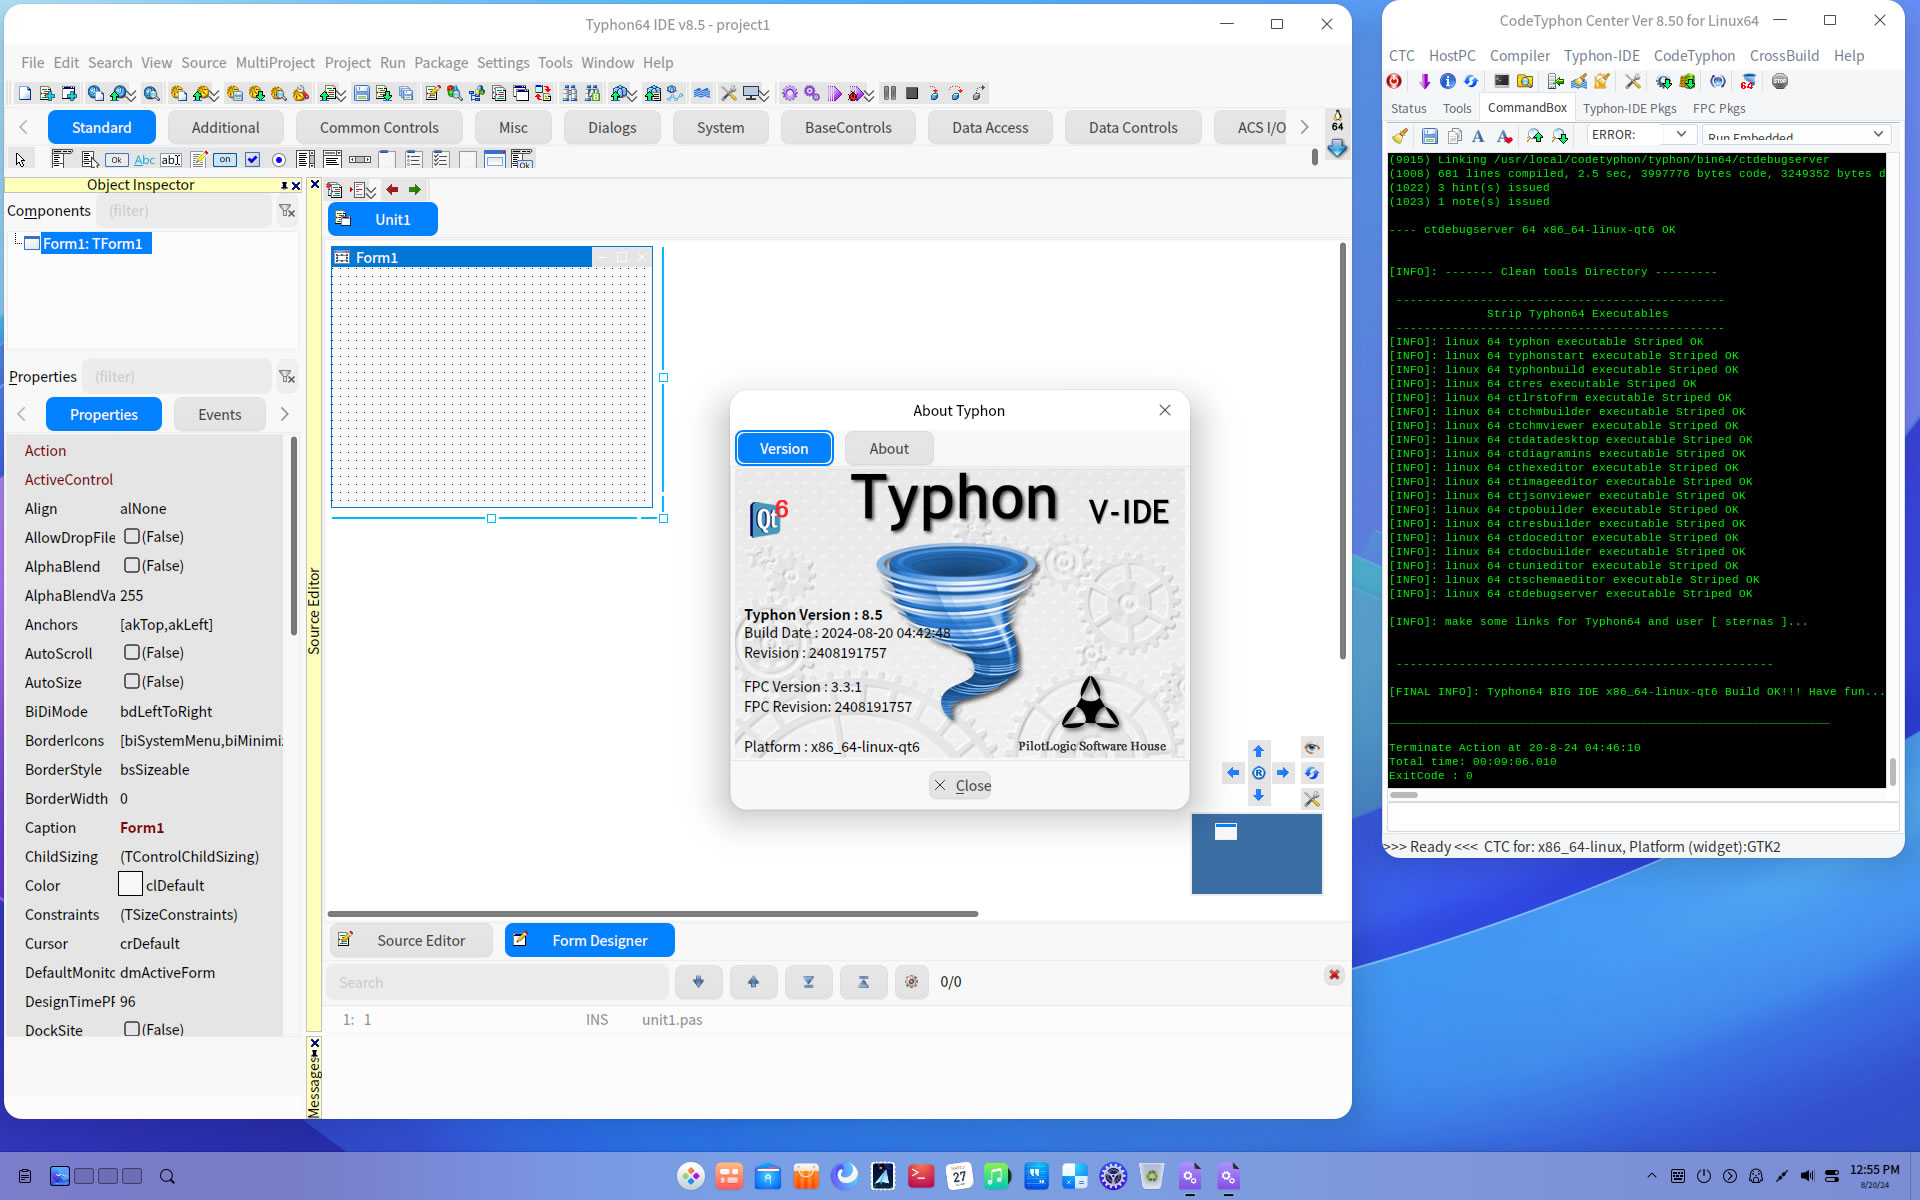Click right chevron next to Events tab
The height and width of the screenshot is (1200, 1920).
(284, 414)
